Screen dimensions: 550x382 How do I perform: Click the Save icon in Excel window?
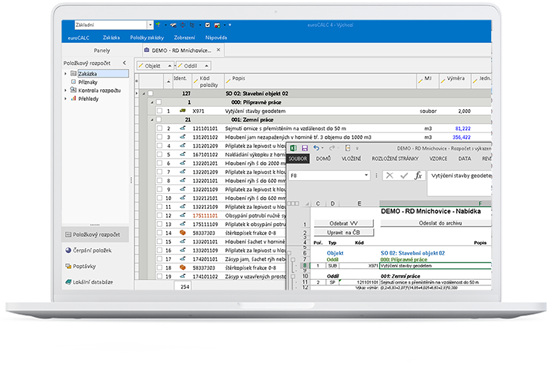pyautogui.click(x=304, y=148)
